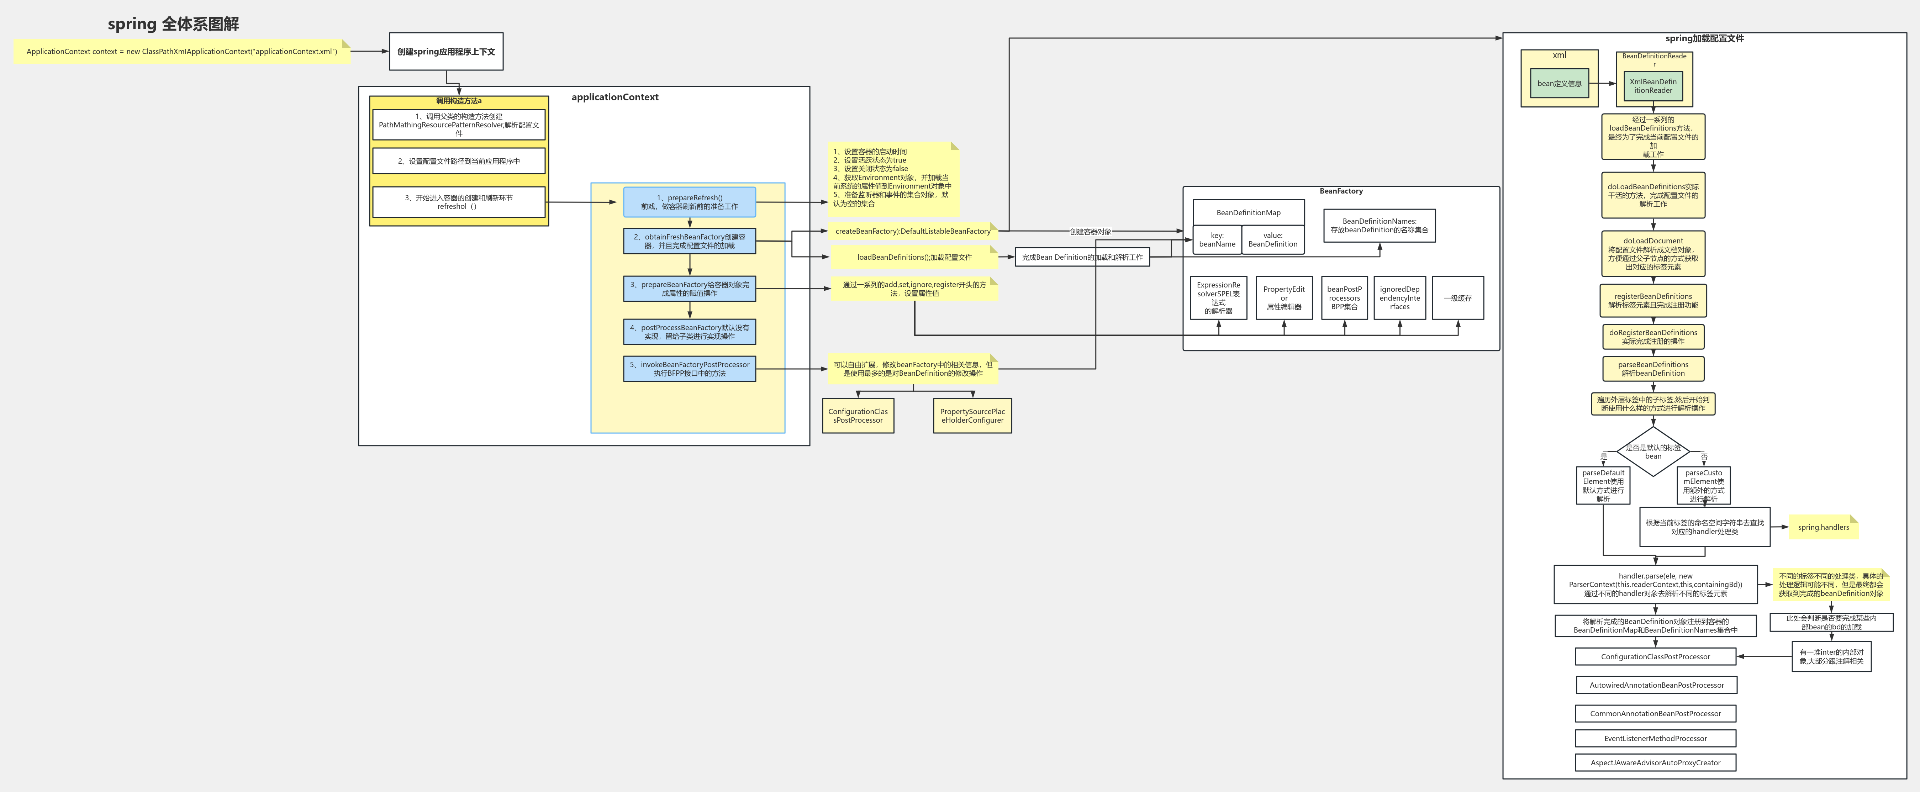Click the ignoredDependencyInterfaces box
1920x792 pixels.
[x=1399, y=298]
